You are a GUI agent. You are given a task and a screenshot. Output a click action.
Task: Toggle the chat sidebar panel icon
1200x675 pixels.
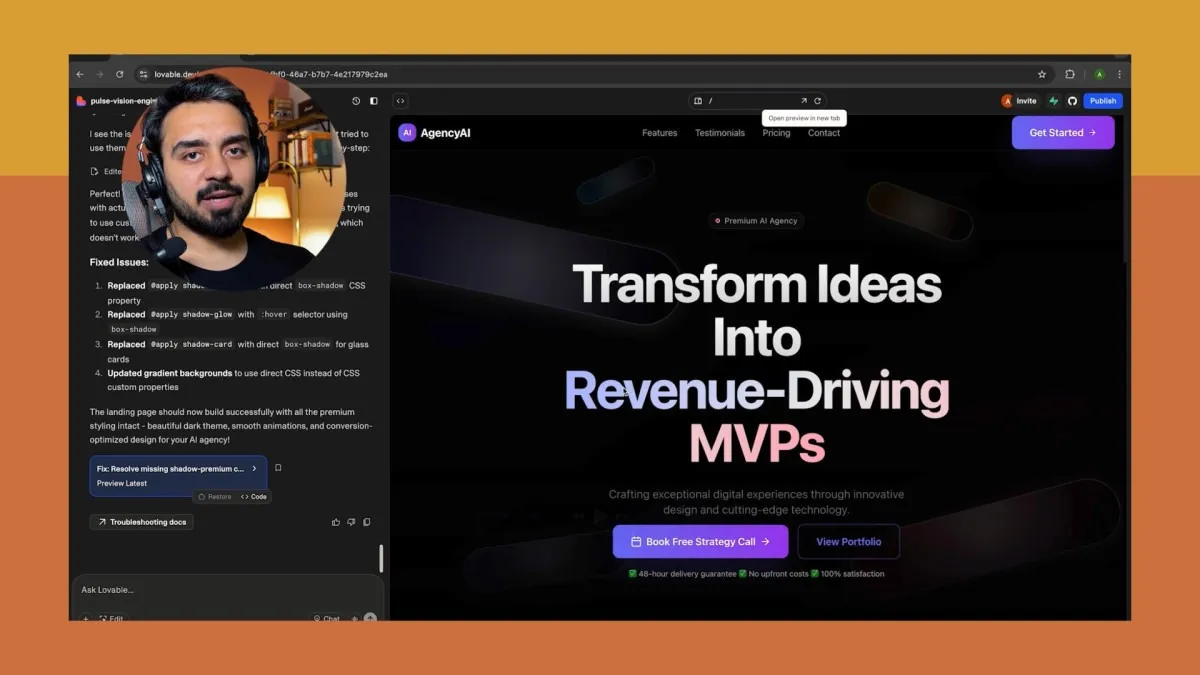374,101
